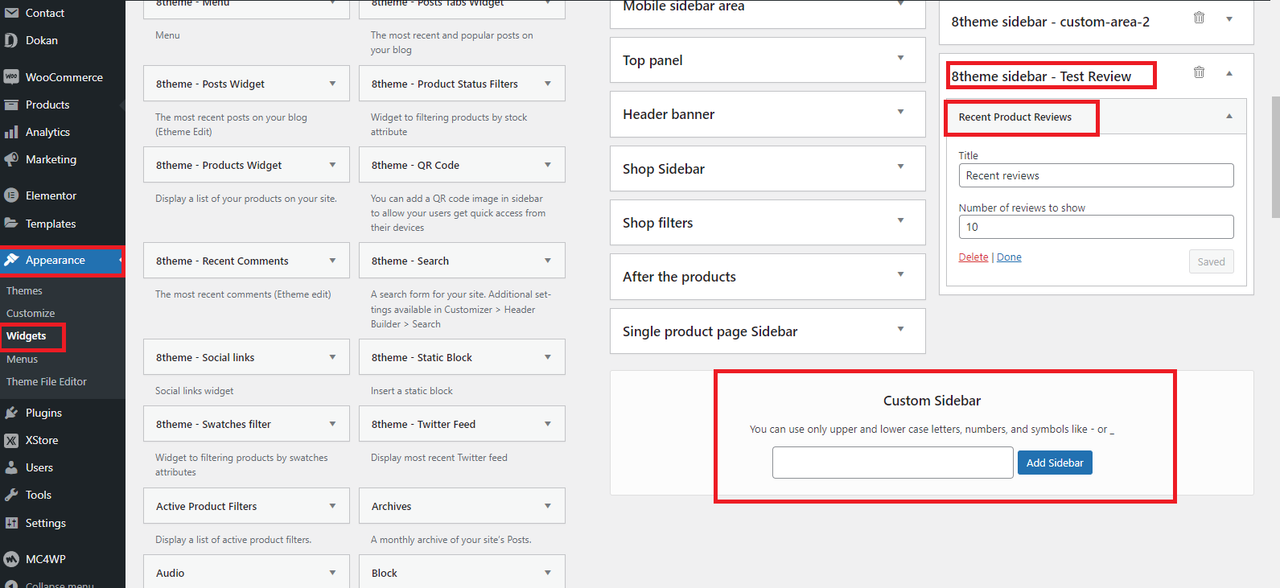Image resolution: width=1280 pixels, height=588 pixels.
Task: Click the Contact menu icon
Action: [11, 13]
